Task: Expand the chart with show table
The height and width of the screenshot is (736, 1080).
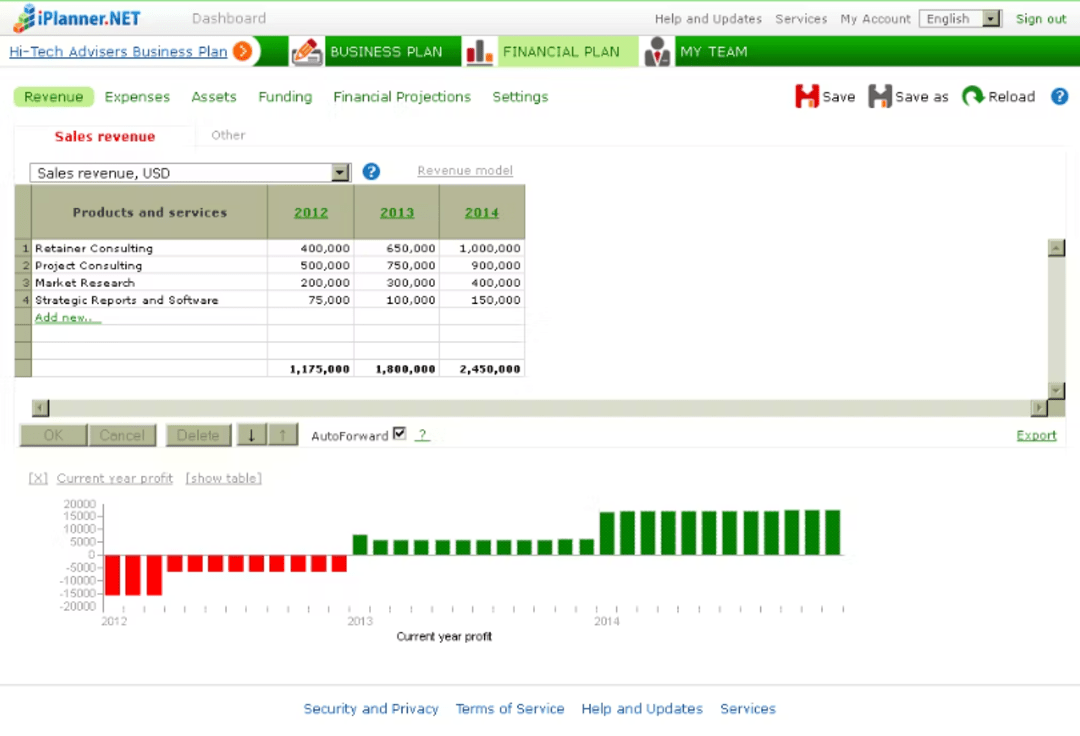Action: pos(223,478)
